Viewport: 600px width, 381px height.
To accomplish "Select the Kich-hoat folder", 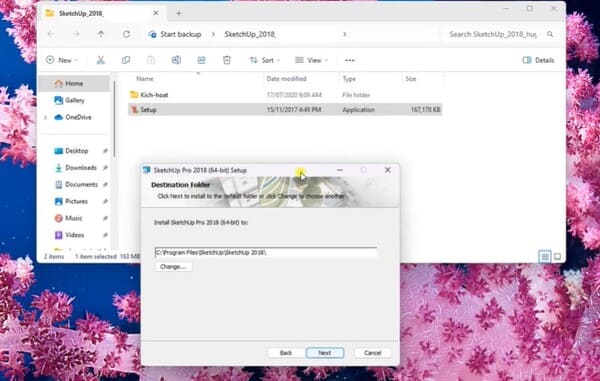I will pos(285,95).
